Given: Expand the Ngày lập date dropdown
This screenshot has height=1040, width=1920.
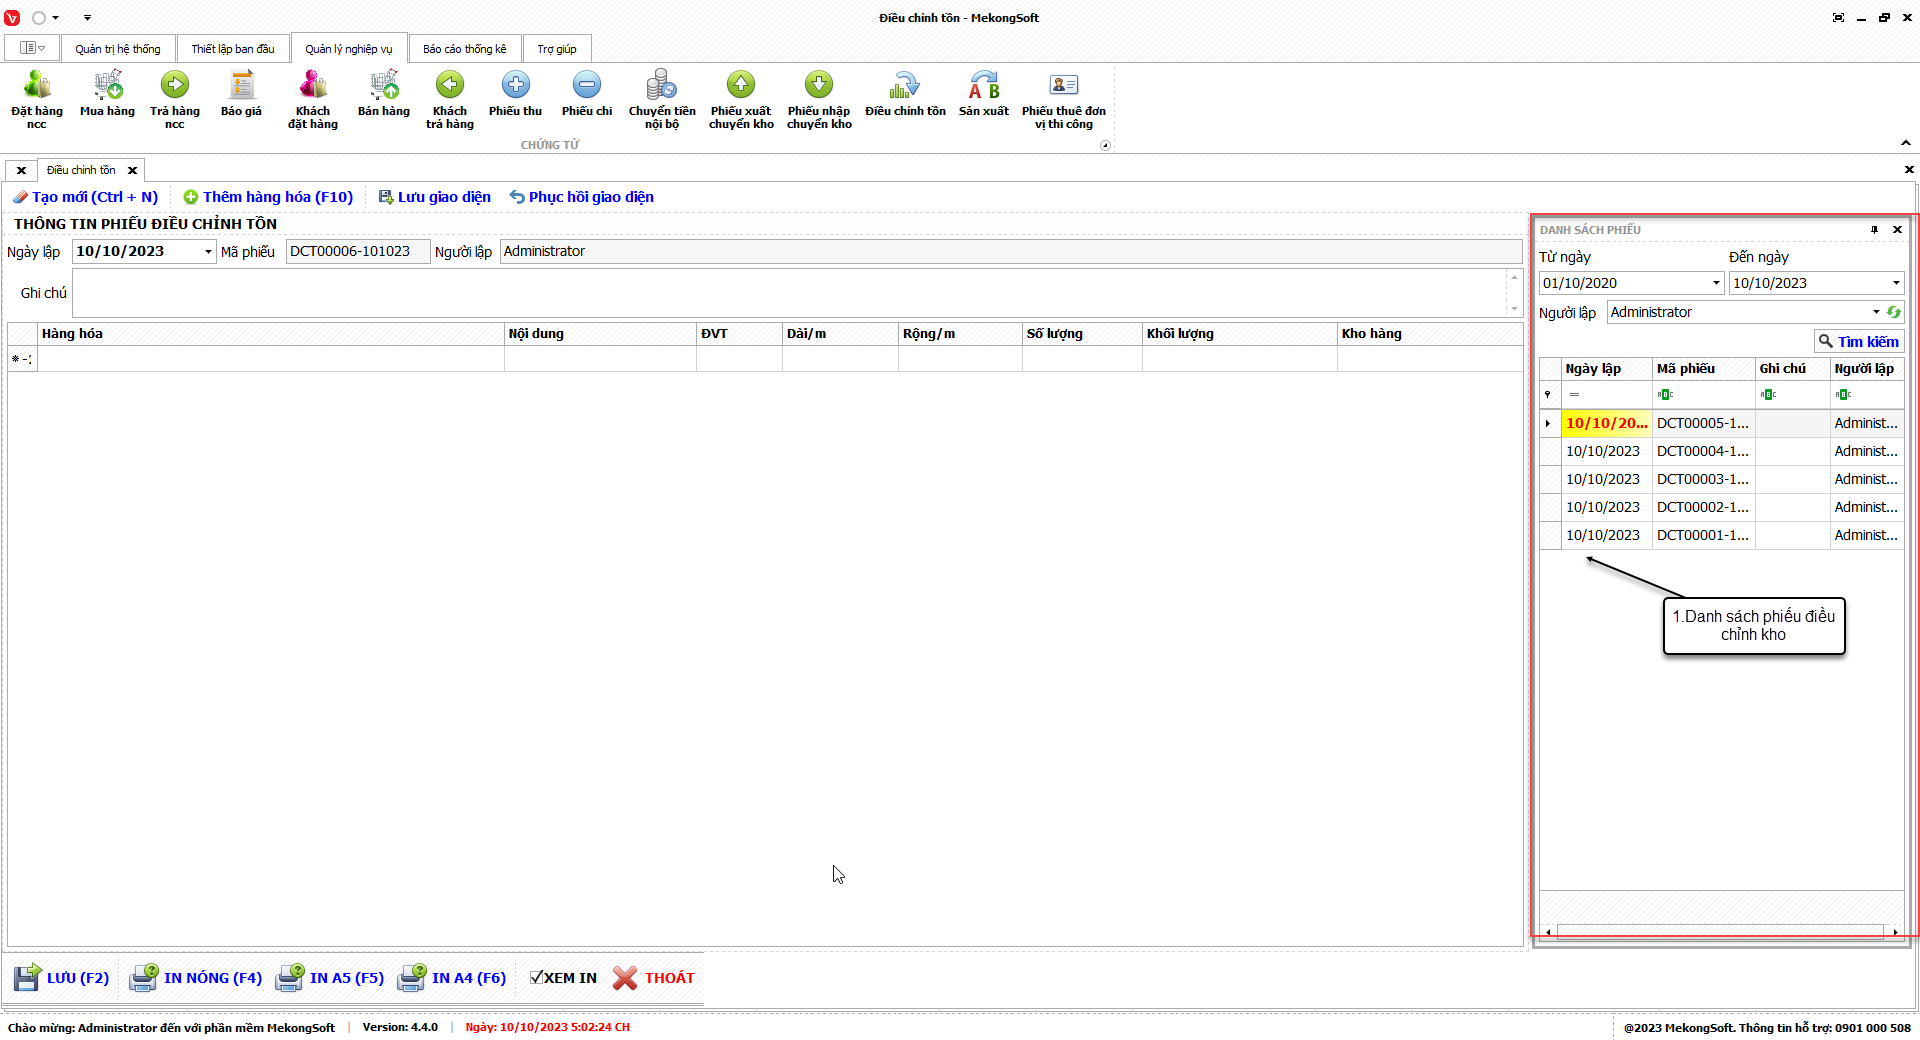Looking at the screenshot, I should pyautogui.click(x=208, y=252).
